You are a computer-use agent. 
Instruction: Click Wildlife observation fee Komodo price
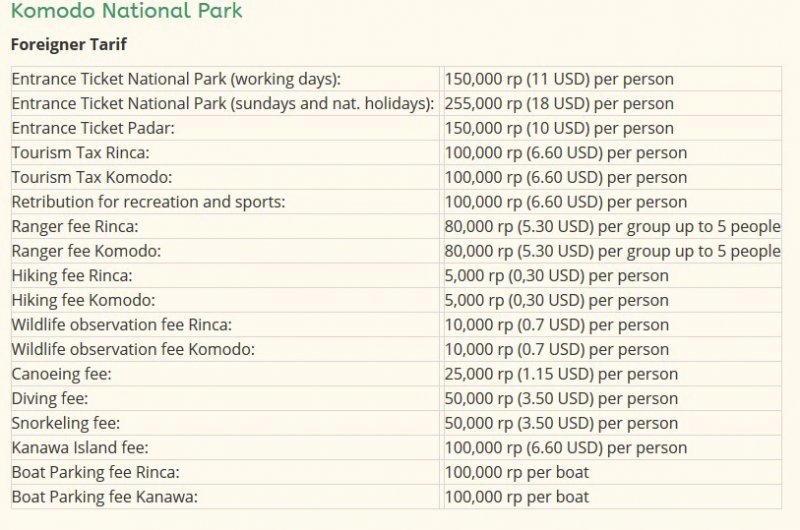coord(557,349)
